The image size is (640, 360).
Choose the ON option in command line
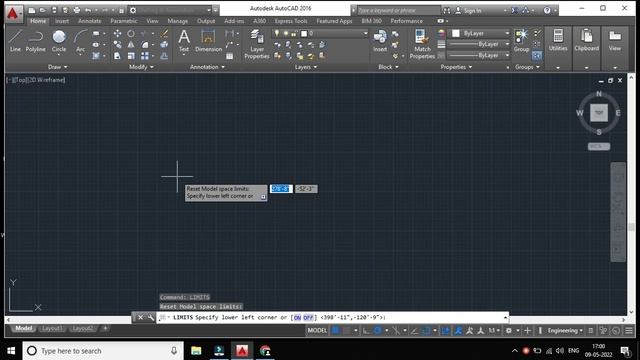297,317
